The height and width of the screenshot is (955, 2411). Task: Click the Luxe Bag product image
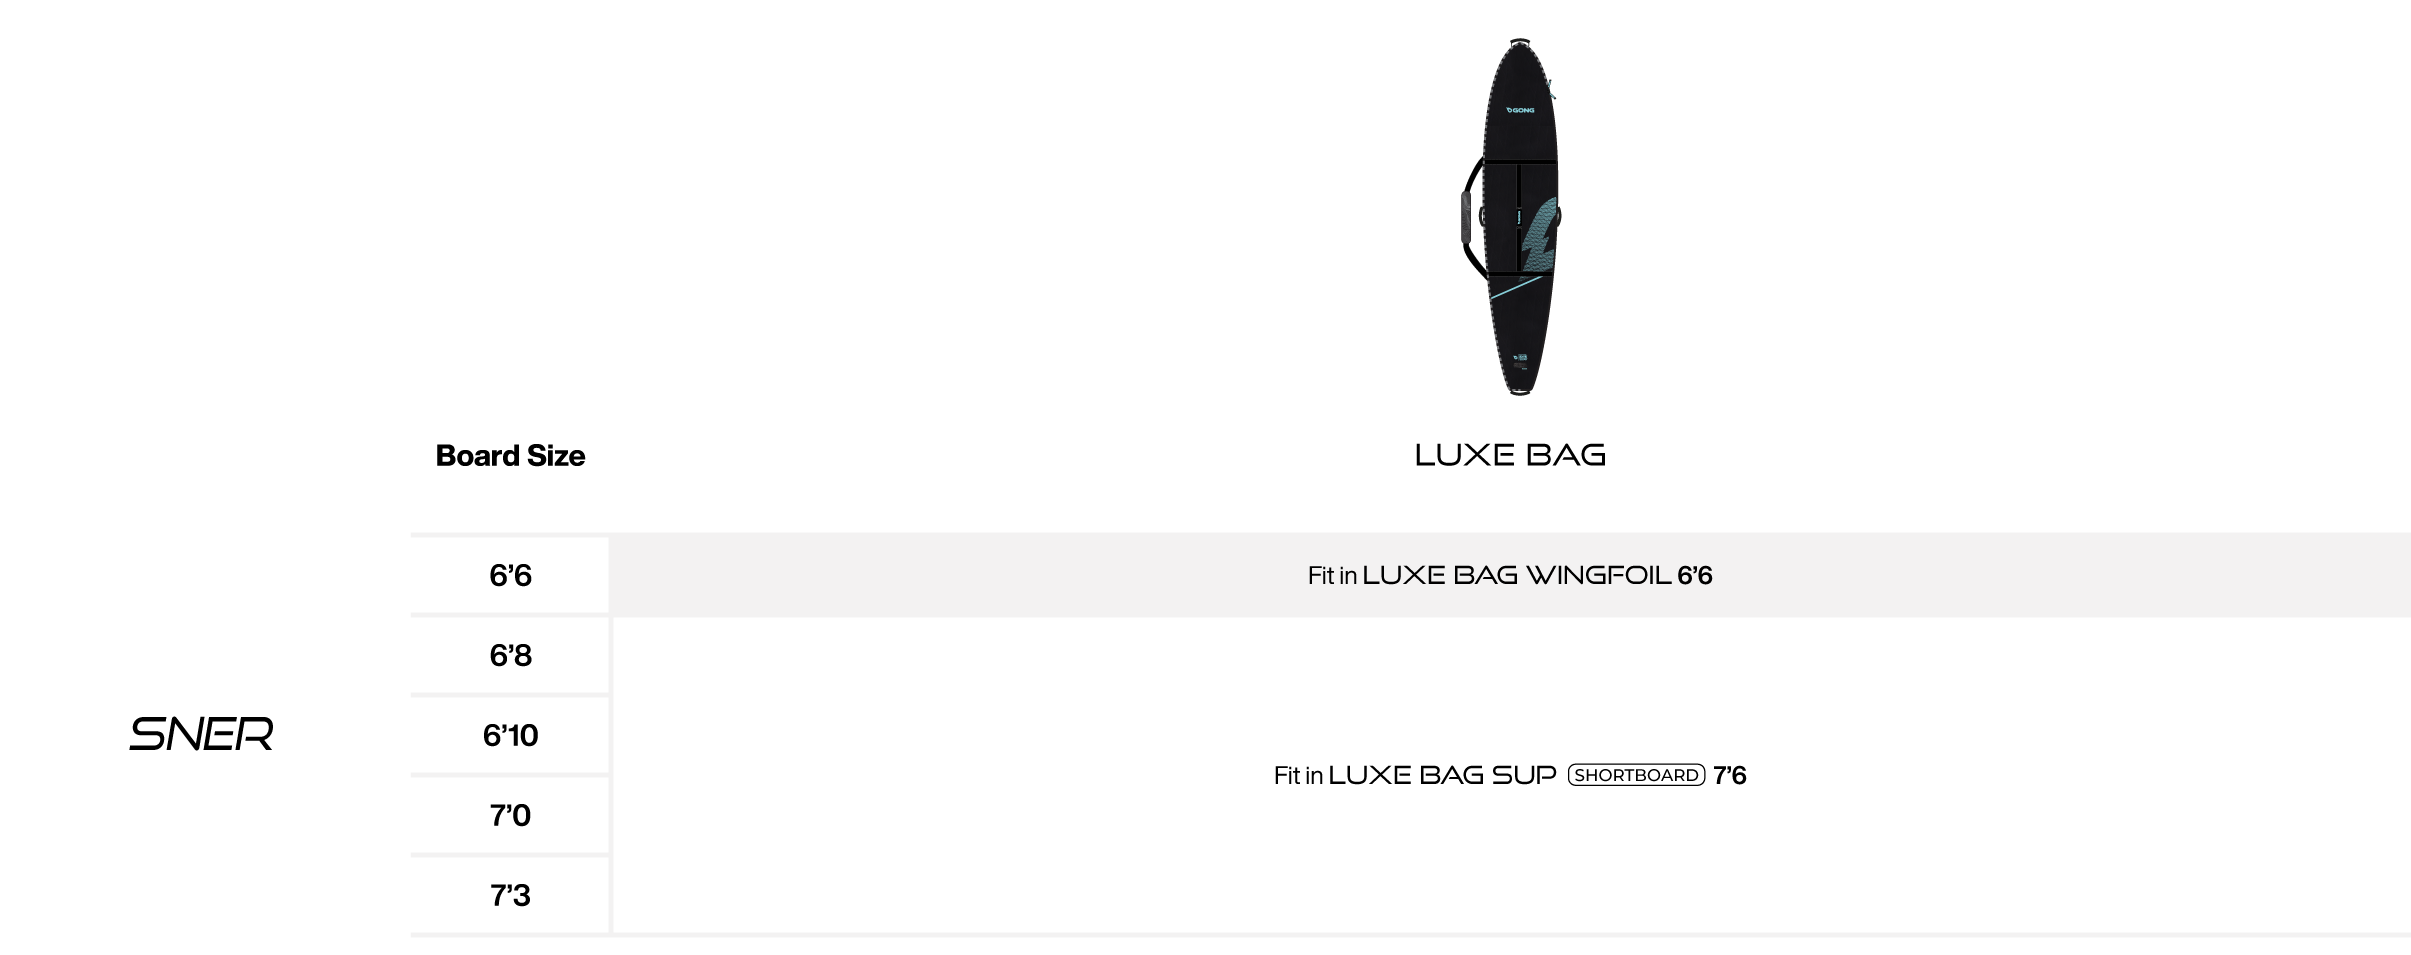click(1510, 217)
